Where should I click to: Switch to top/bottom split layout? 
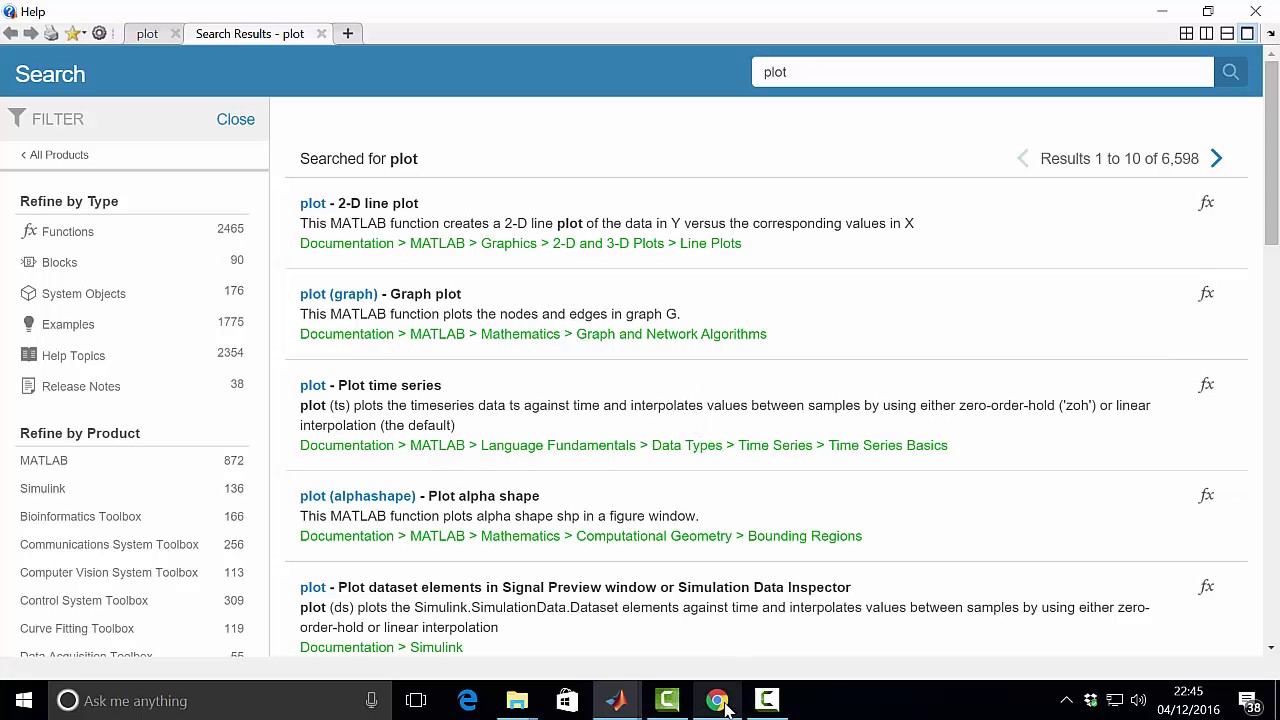[1227, 33]
